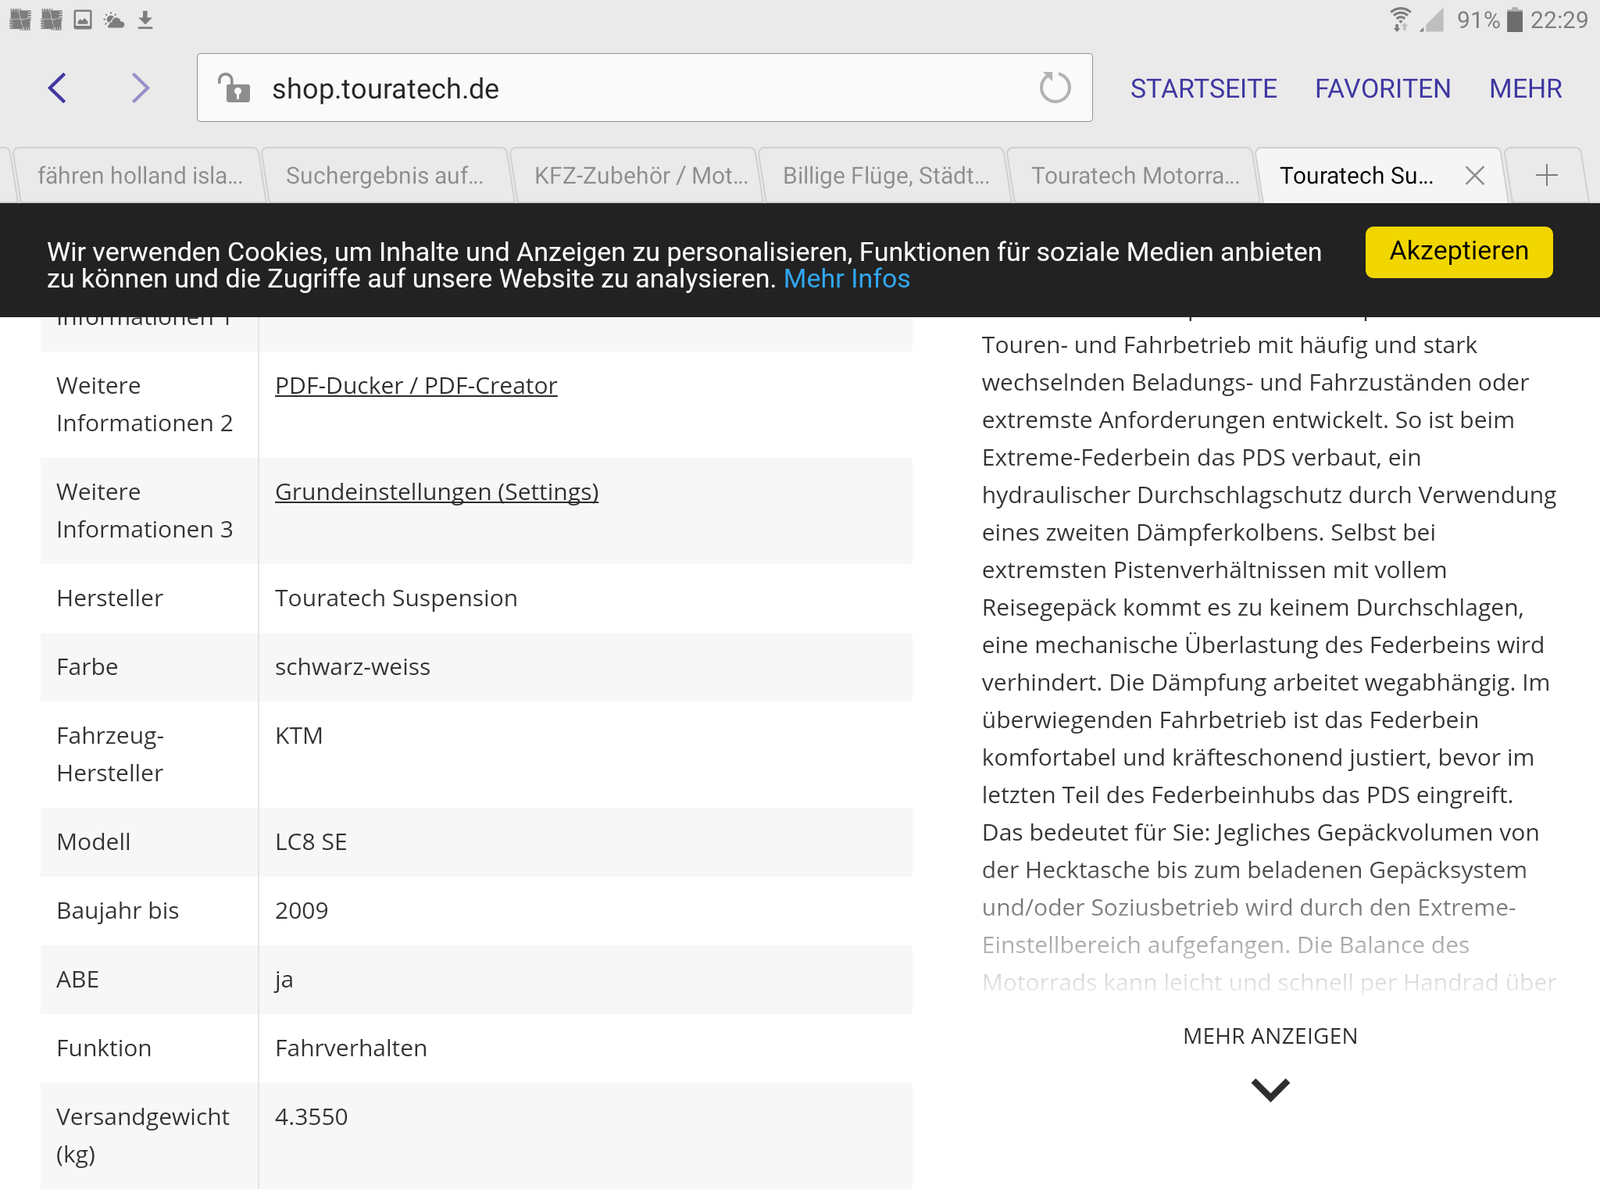Image resolution: width=1600 pixels, height=1200 pixels.
Task: Expand description with the down chevron
Action: (x=1270, y=1089)
